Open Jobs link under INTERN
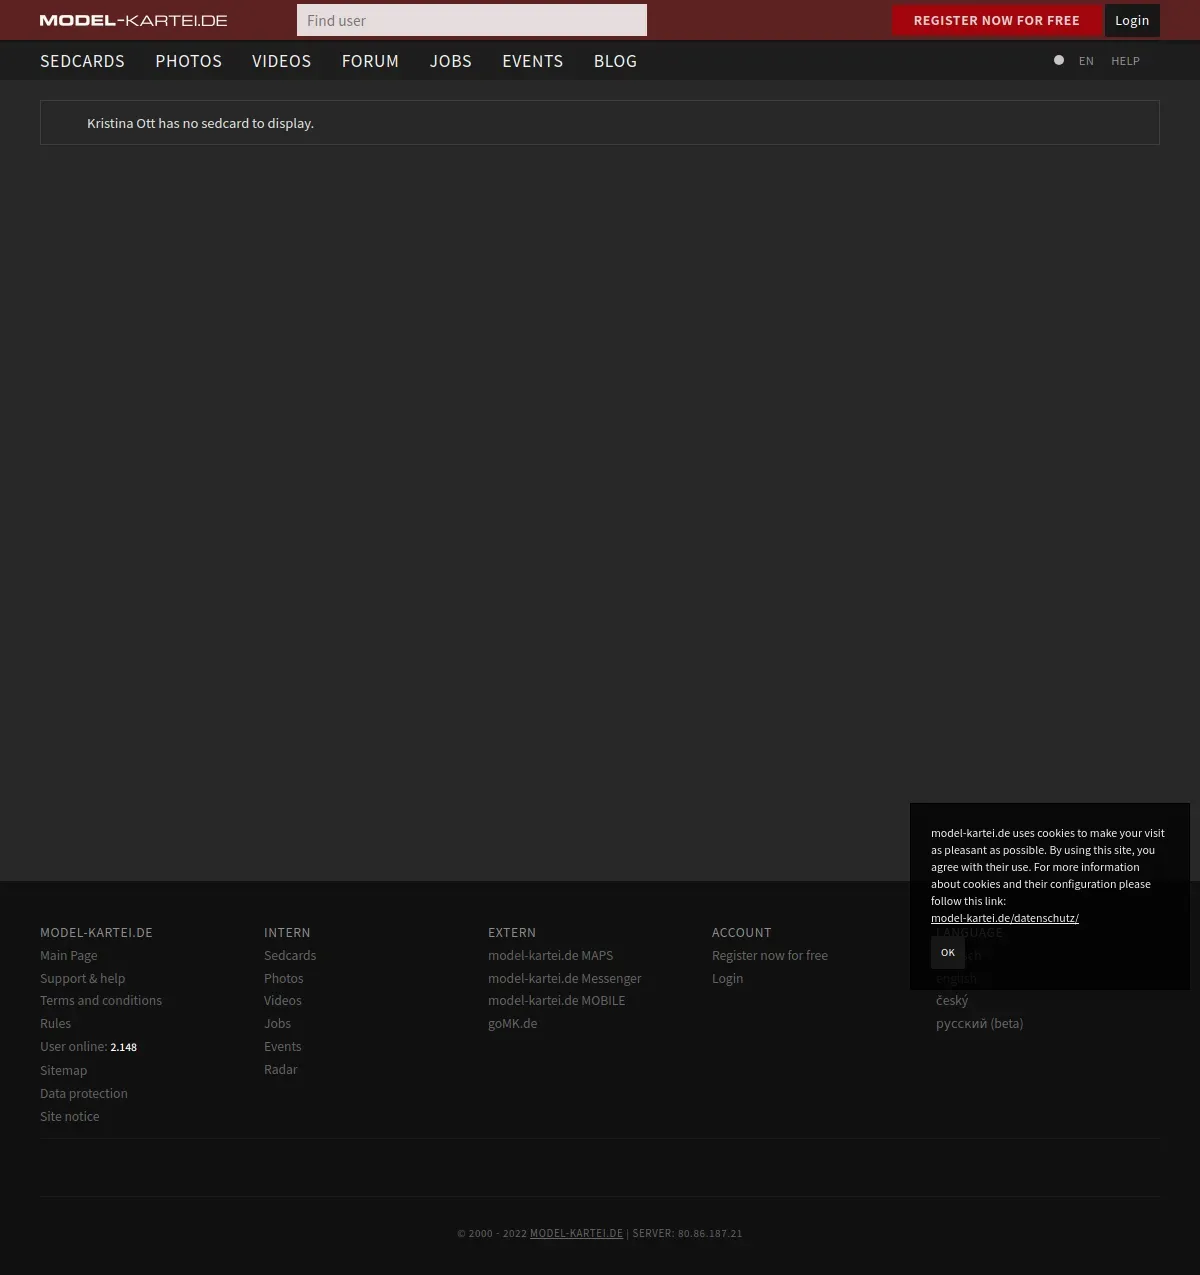The height and width of the screenshot is (1275, 1200). pos(278,1023)
